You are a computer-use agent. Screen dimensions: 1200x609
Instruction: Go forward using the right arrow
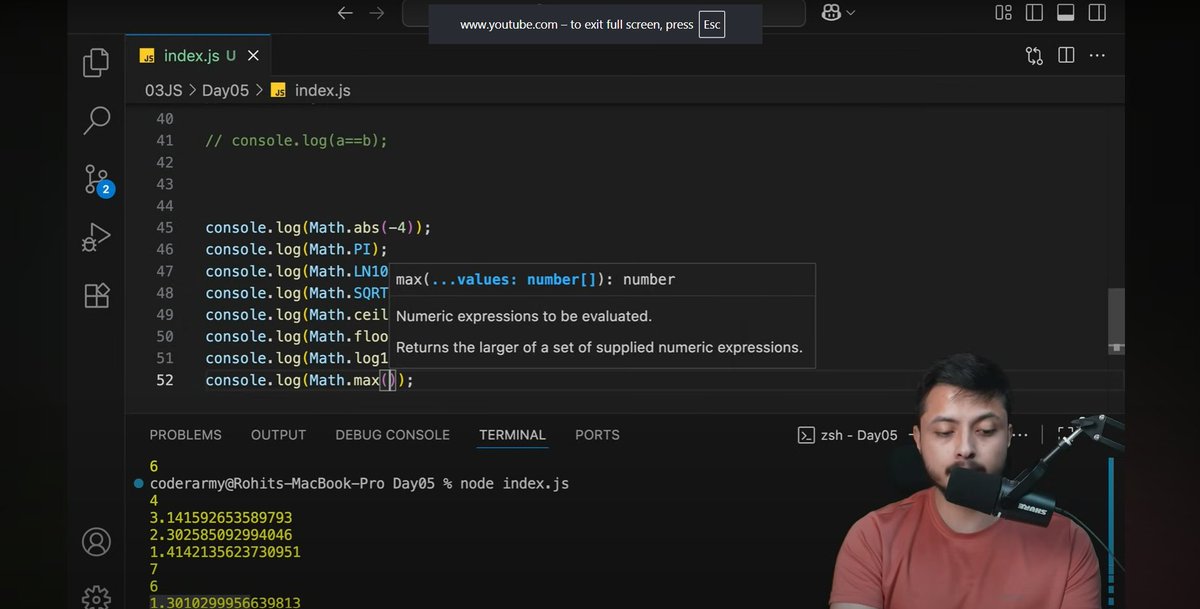tap(377, 13)
